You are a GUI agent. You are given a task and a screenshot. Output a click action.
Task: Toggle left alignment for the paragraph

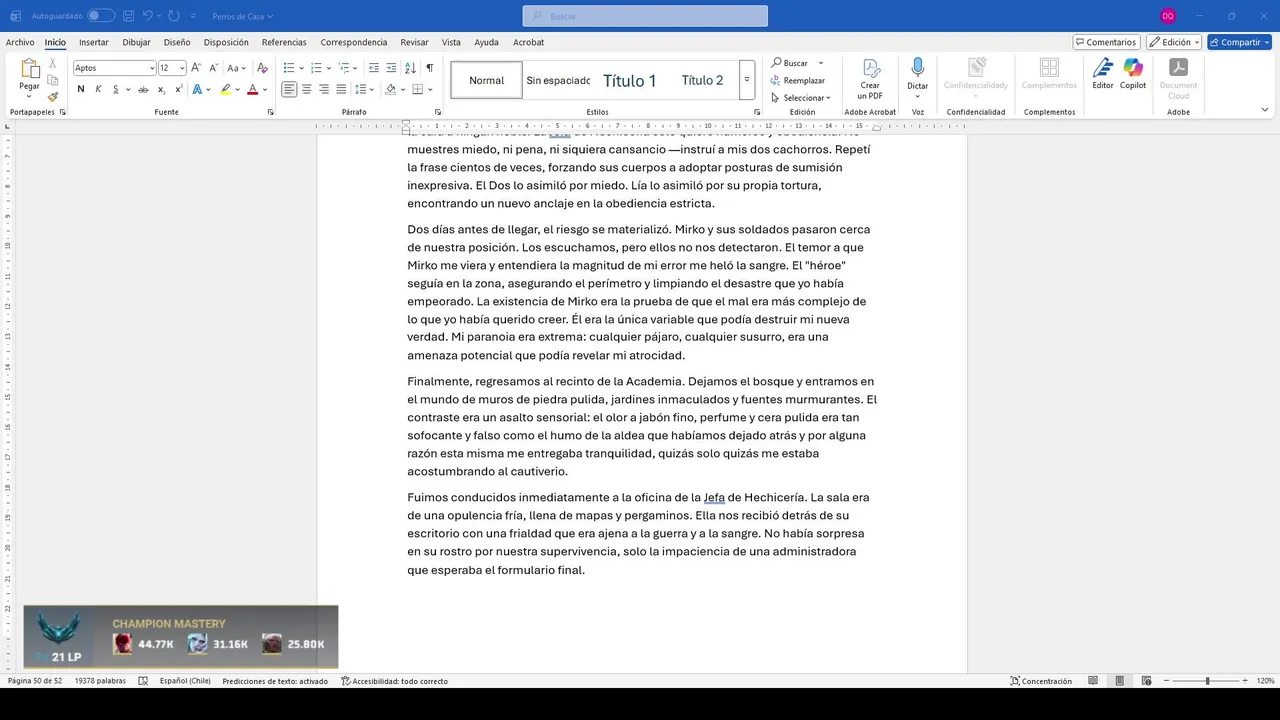(289, 89)
